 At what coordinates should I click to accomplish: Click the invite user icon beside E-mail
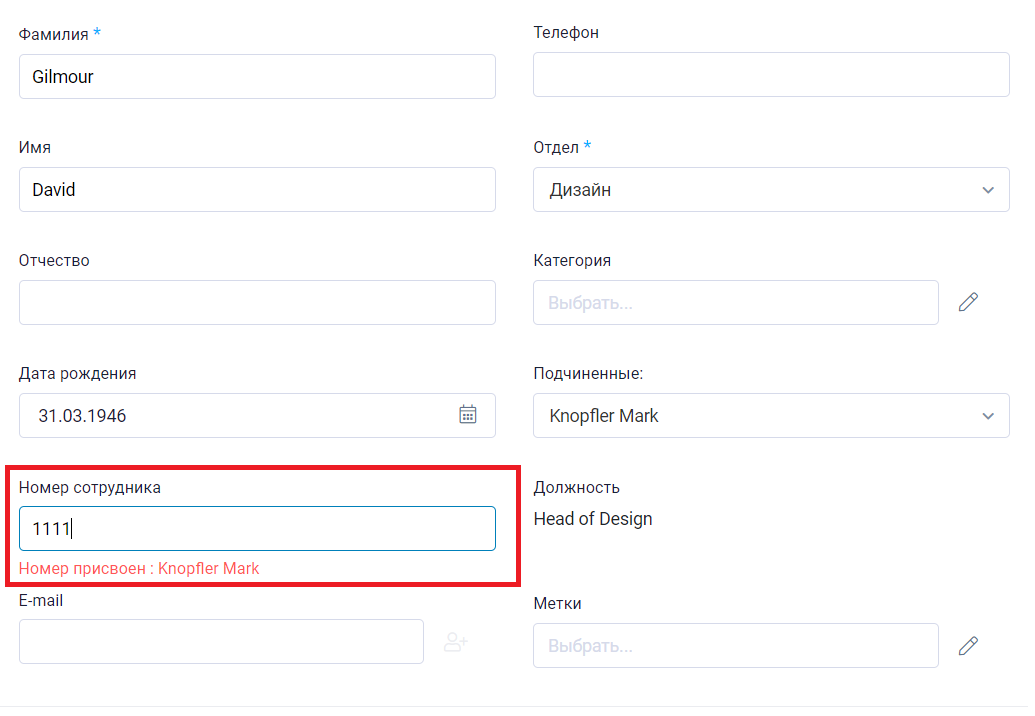click(x=455, y=641)
